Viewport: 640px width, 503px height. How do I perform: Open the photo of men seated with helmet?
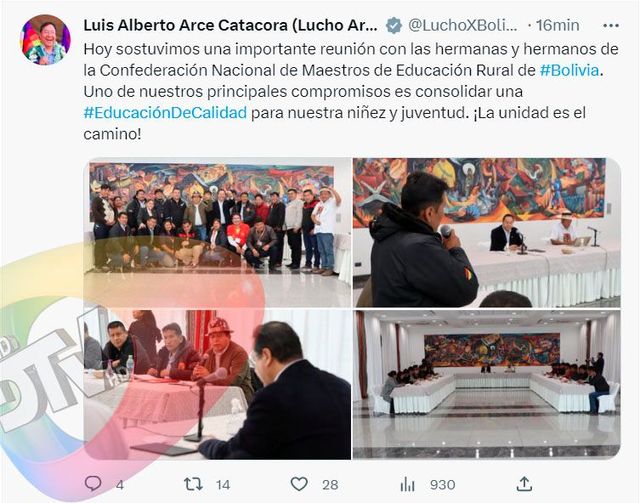[217, 385]
